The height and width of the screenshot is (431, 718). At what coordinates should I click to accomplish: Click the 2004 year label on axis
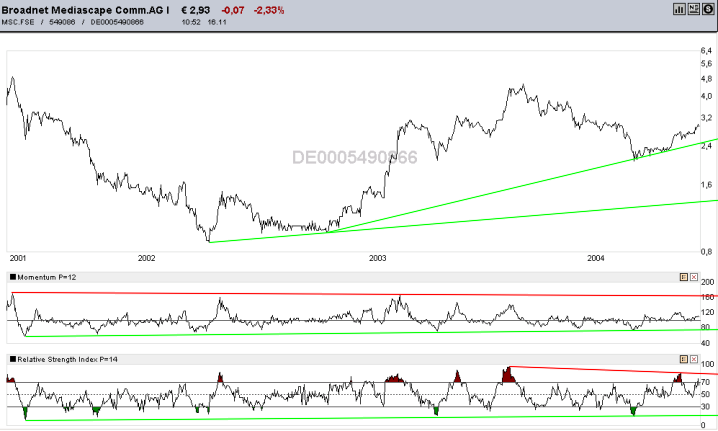596,258
